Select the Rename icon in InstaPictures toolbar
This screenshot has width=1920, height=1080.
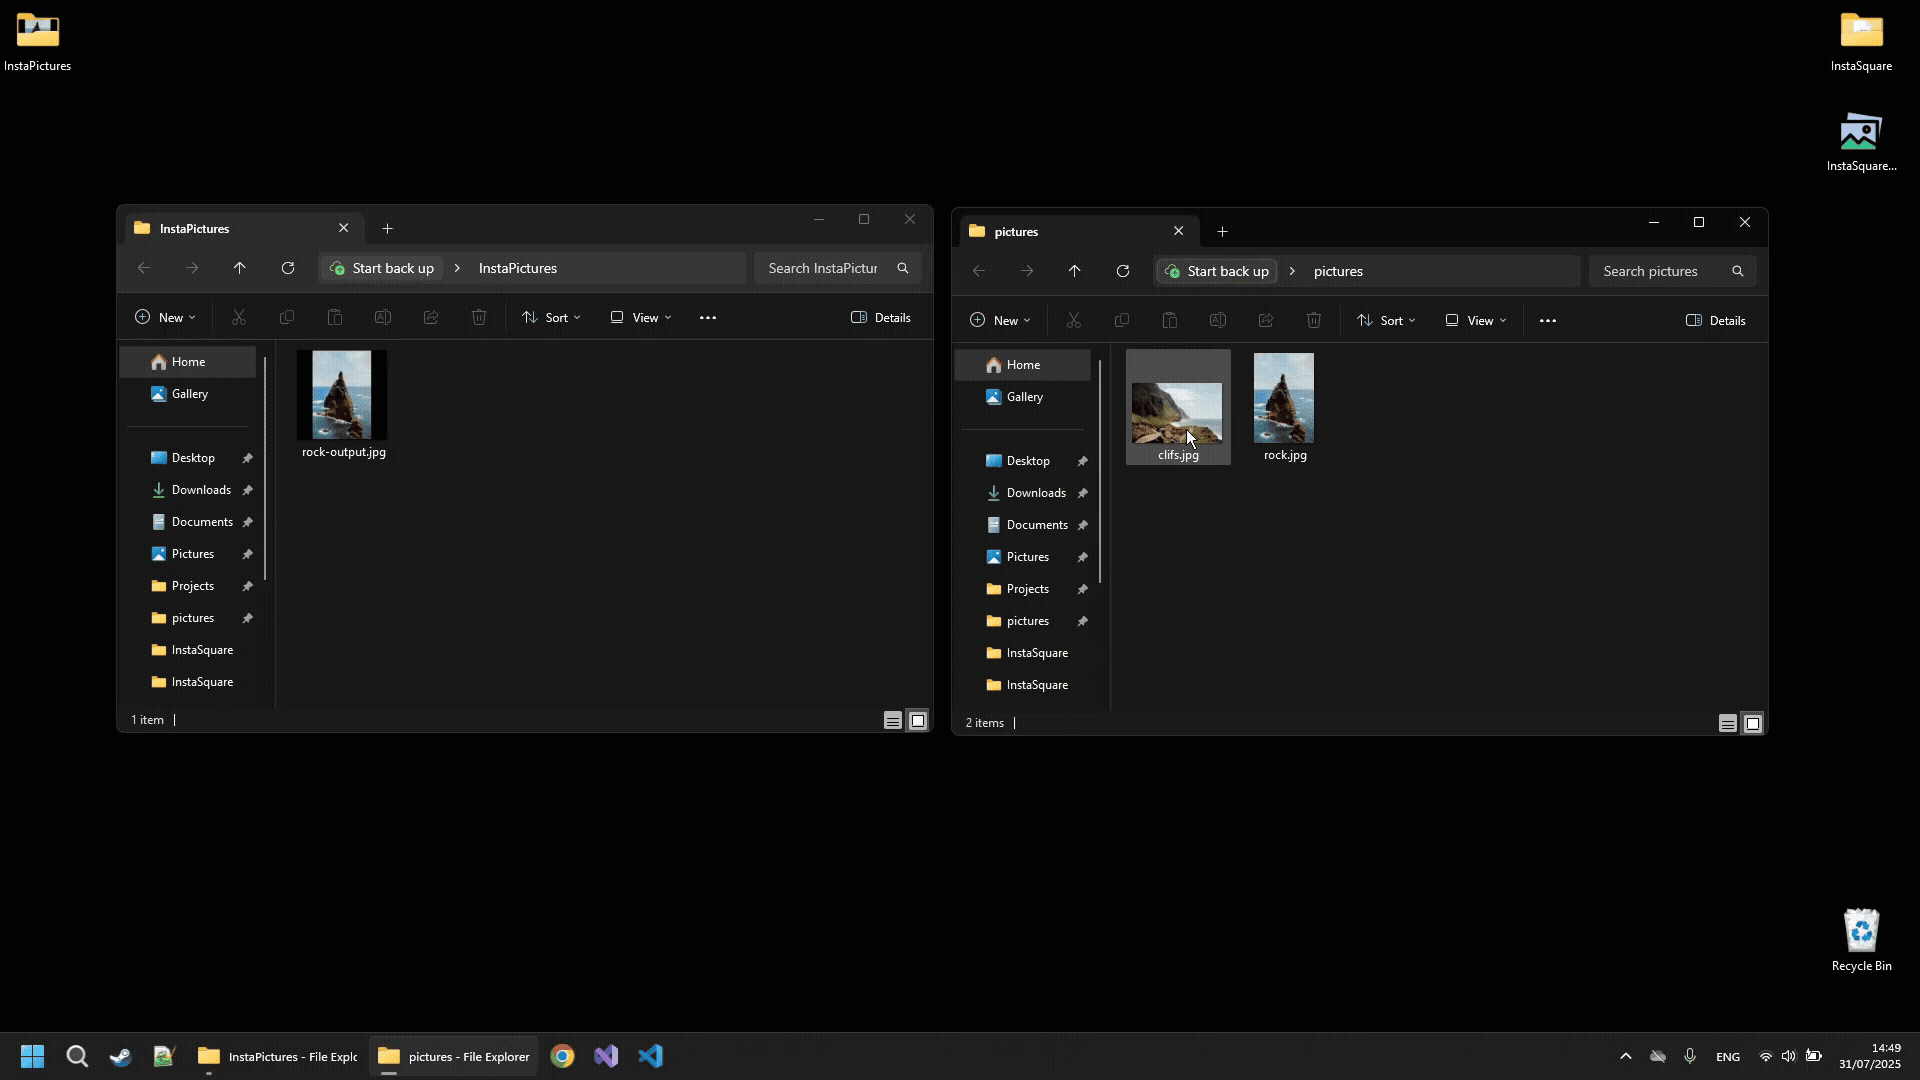[382, 317]
